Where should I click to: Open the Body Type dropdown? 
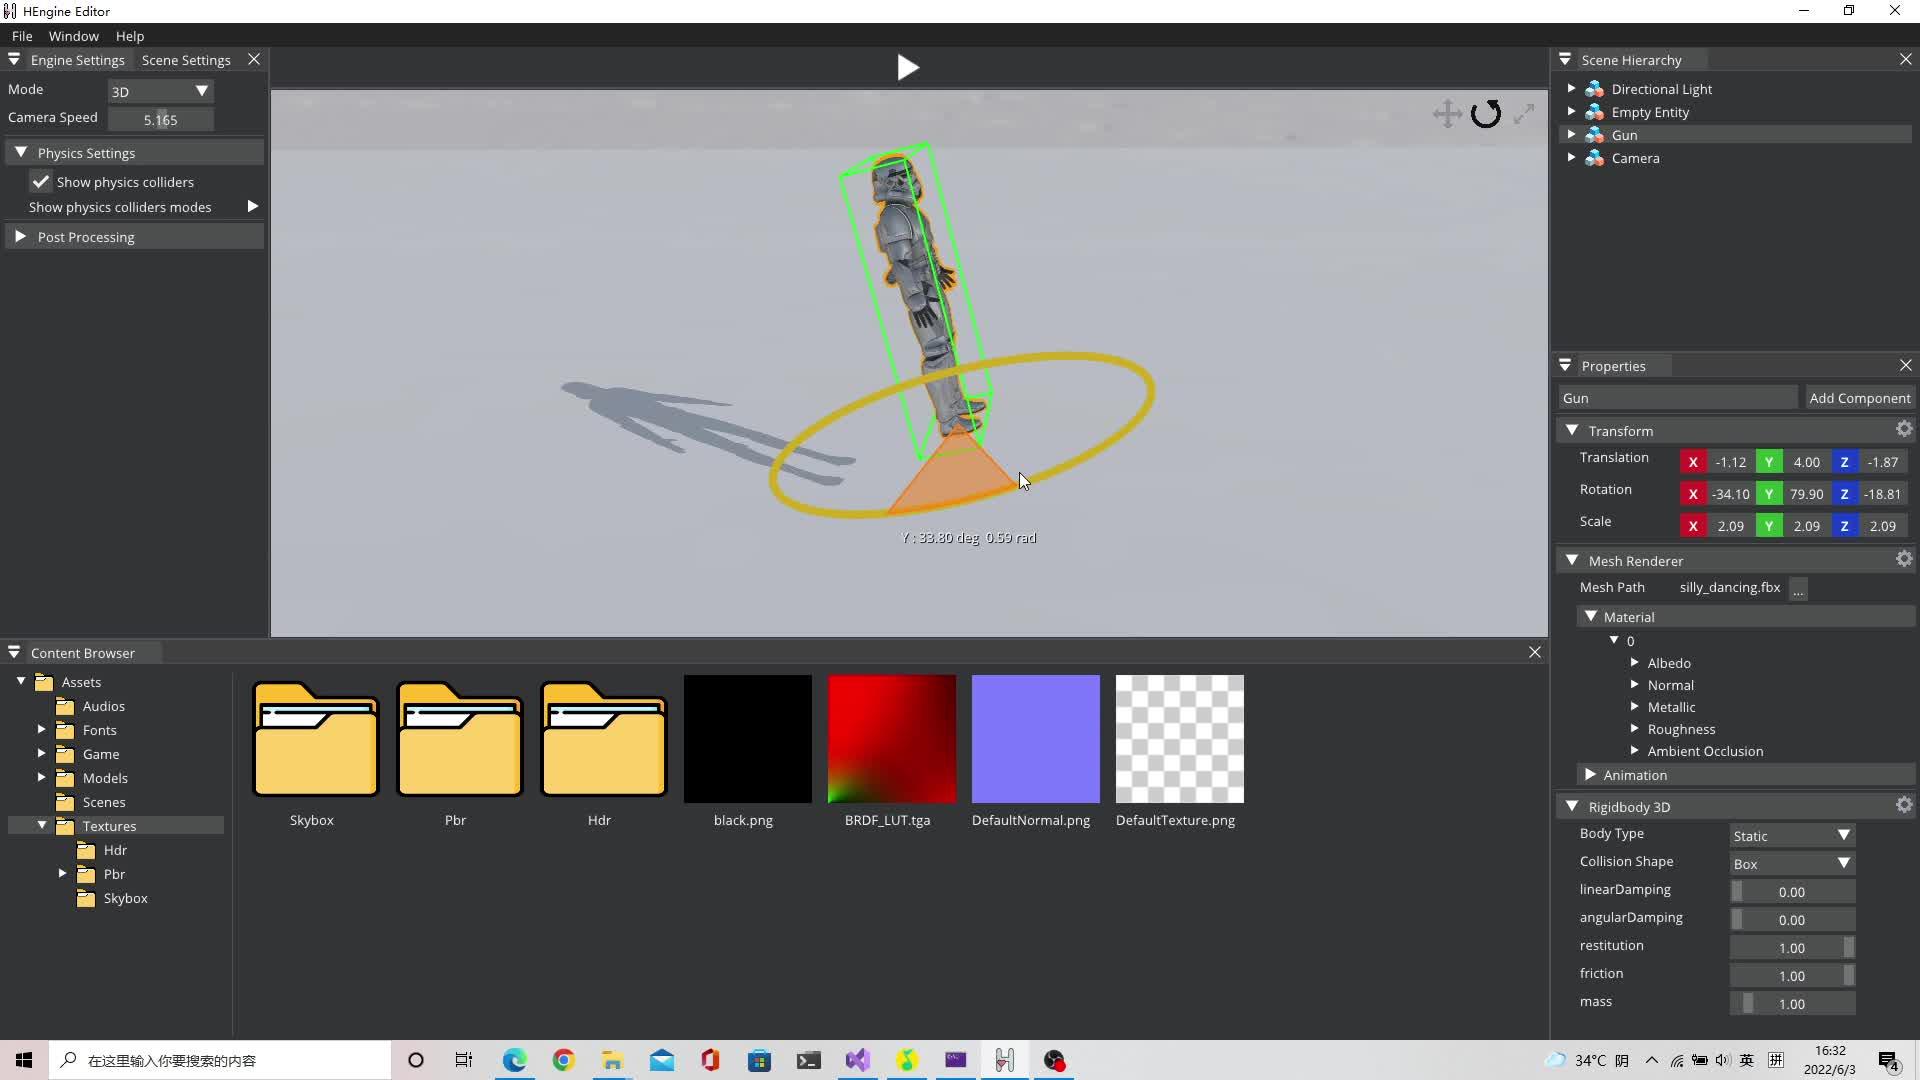[x=1791, y=835]
